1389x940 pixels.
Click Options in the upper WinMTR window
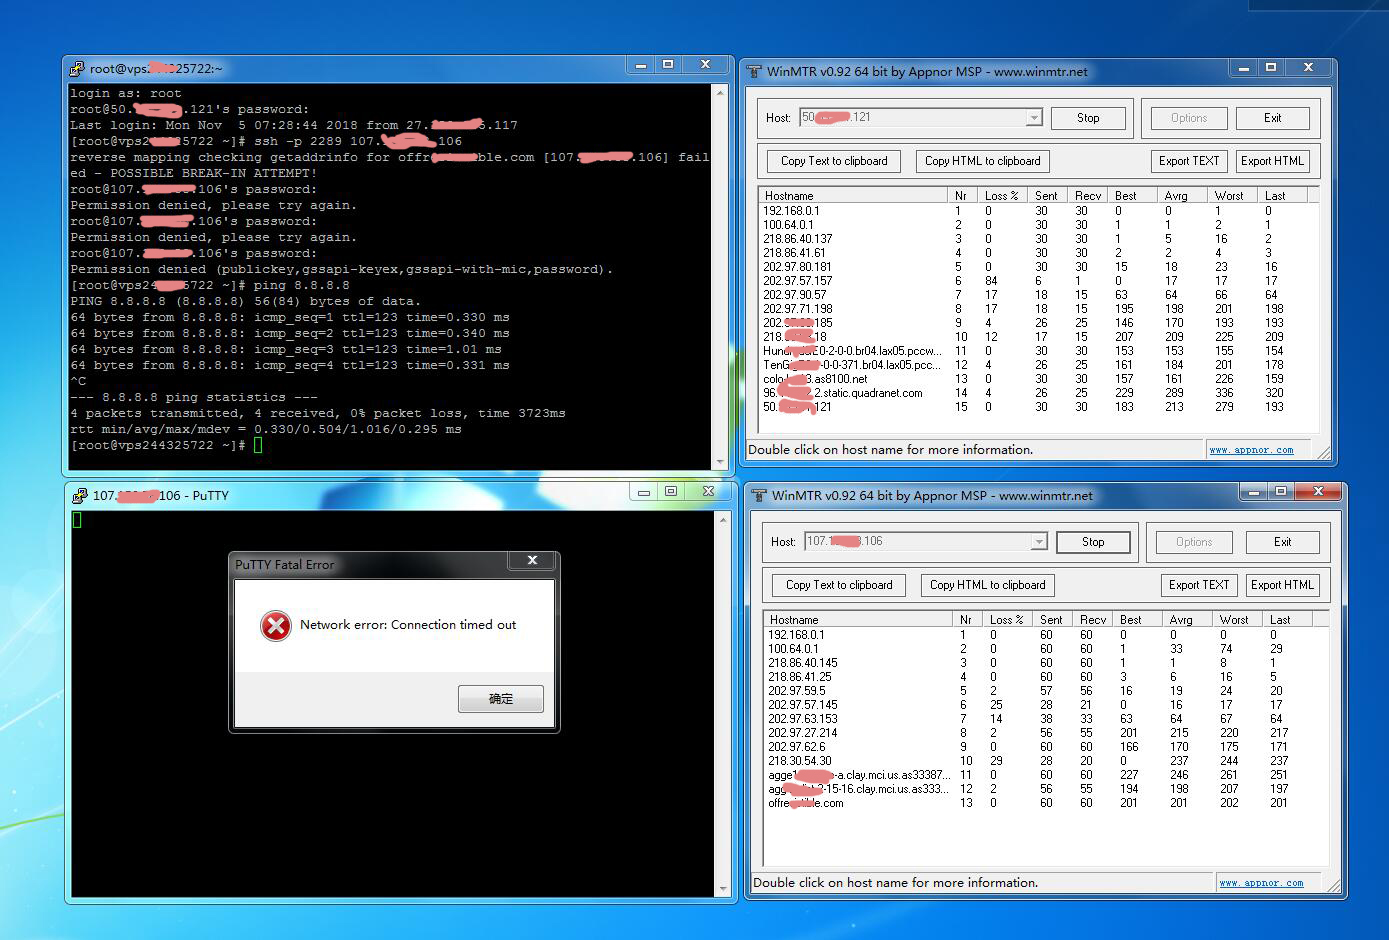(x=1189, y=118)
